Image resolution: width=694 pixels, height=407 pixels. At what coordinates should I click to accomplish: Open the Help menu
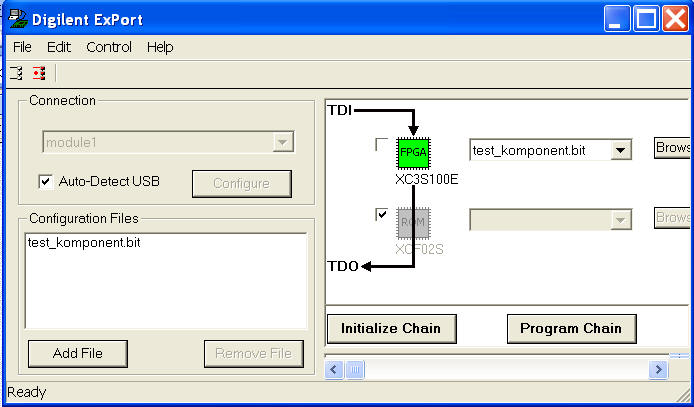[160, 47]
